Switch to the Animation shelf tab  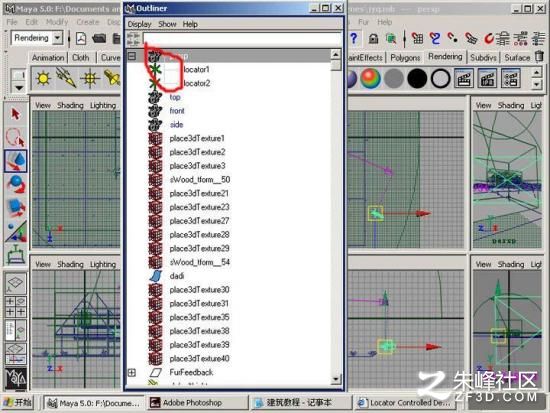coord(48,58)
